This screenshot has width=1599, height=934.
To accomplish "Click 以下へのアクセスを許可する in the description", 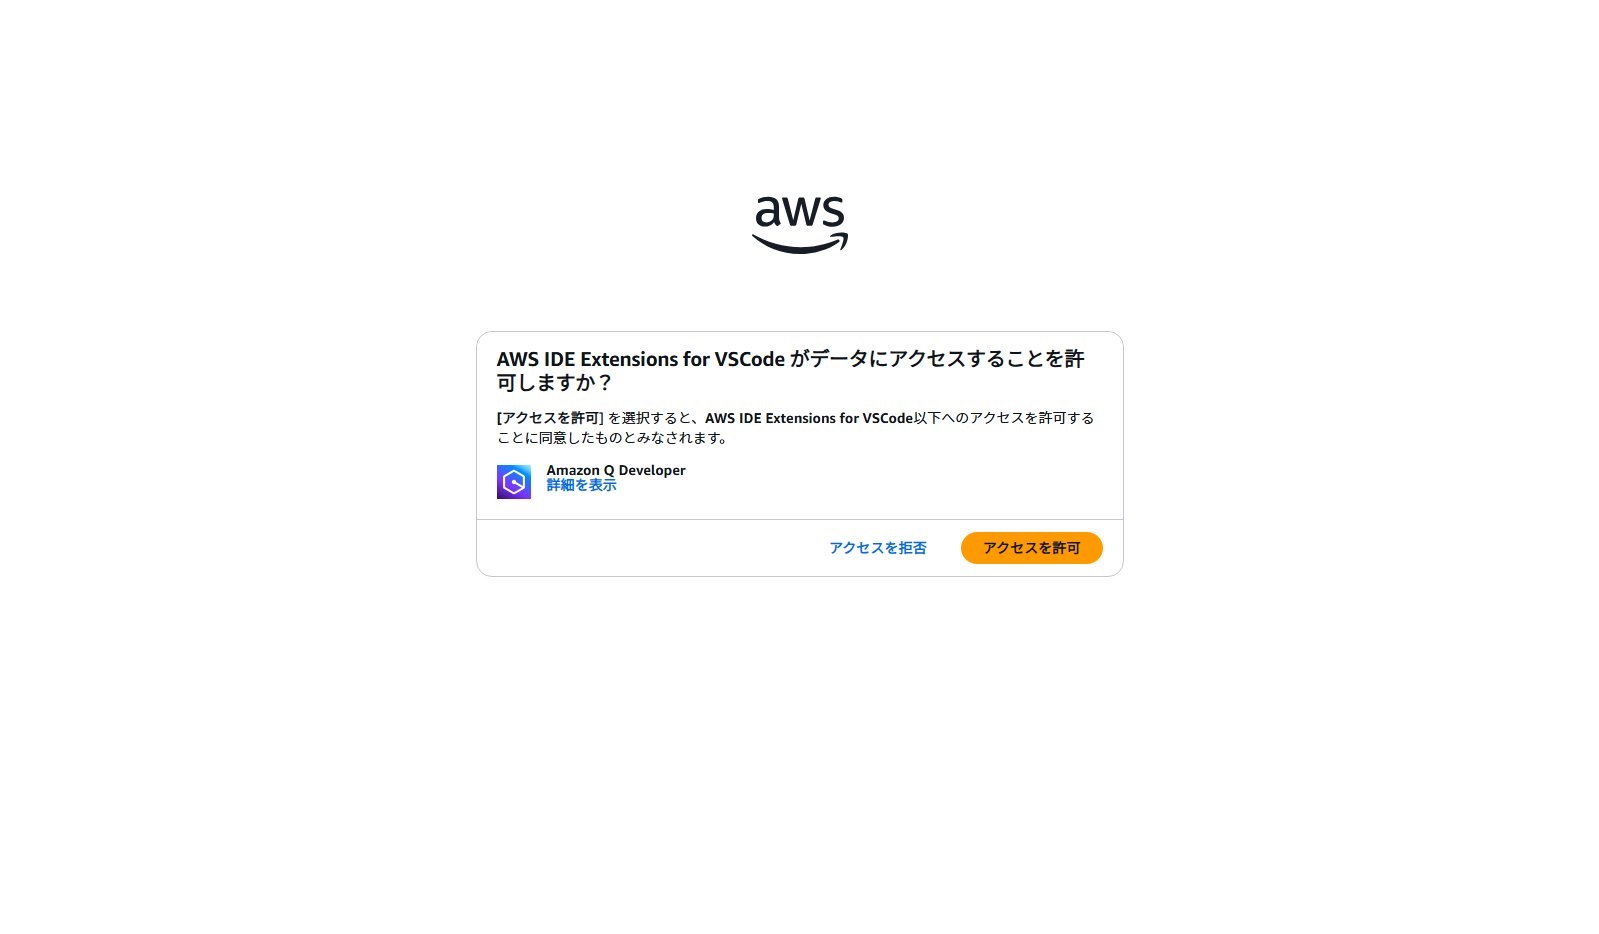I will click(1004, 418).
